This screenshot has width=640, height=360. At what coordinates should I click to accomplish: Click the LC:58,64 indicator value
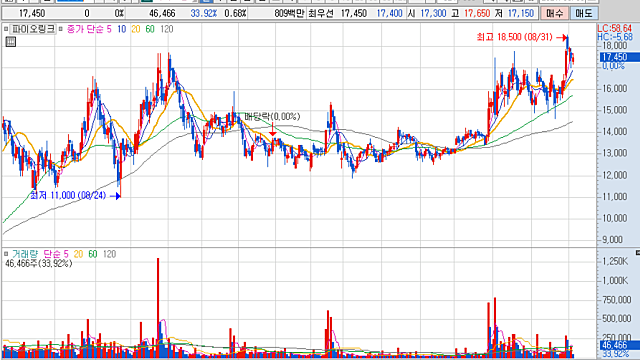click(615, 28)
